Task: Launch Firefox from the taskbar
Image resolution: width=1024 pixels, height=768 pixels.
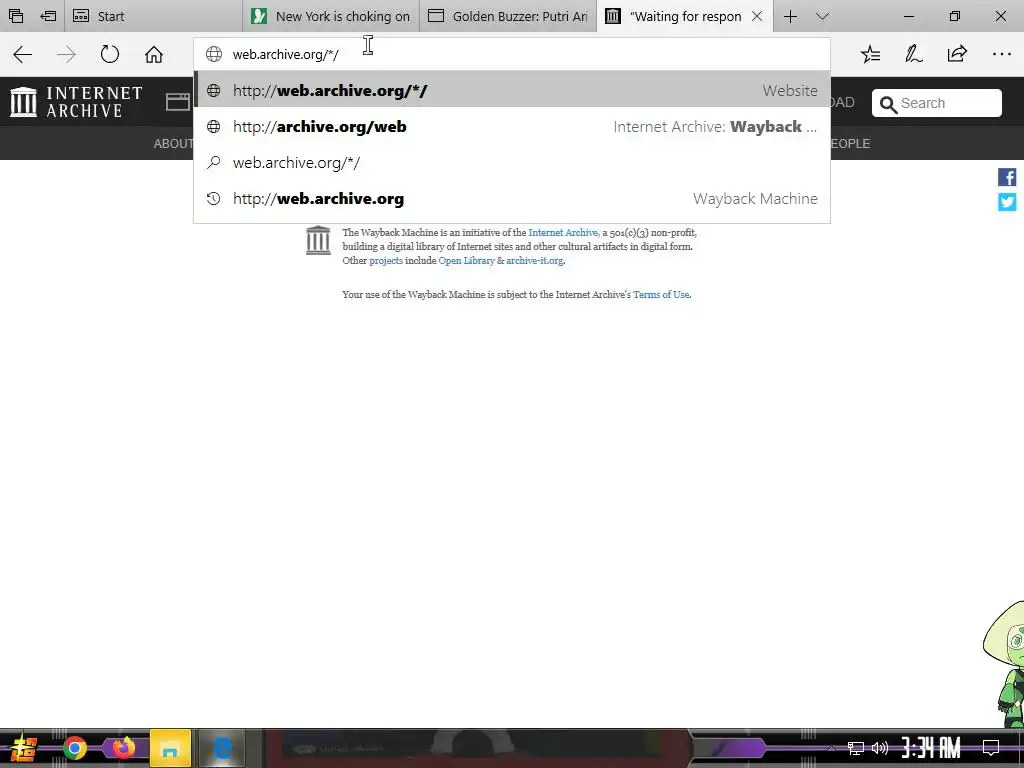Action: pyautogui.click(x=123, y=748)
